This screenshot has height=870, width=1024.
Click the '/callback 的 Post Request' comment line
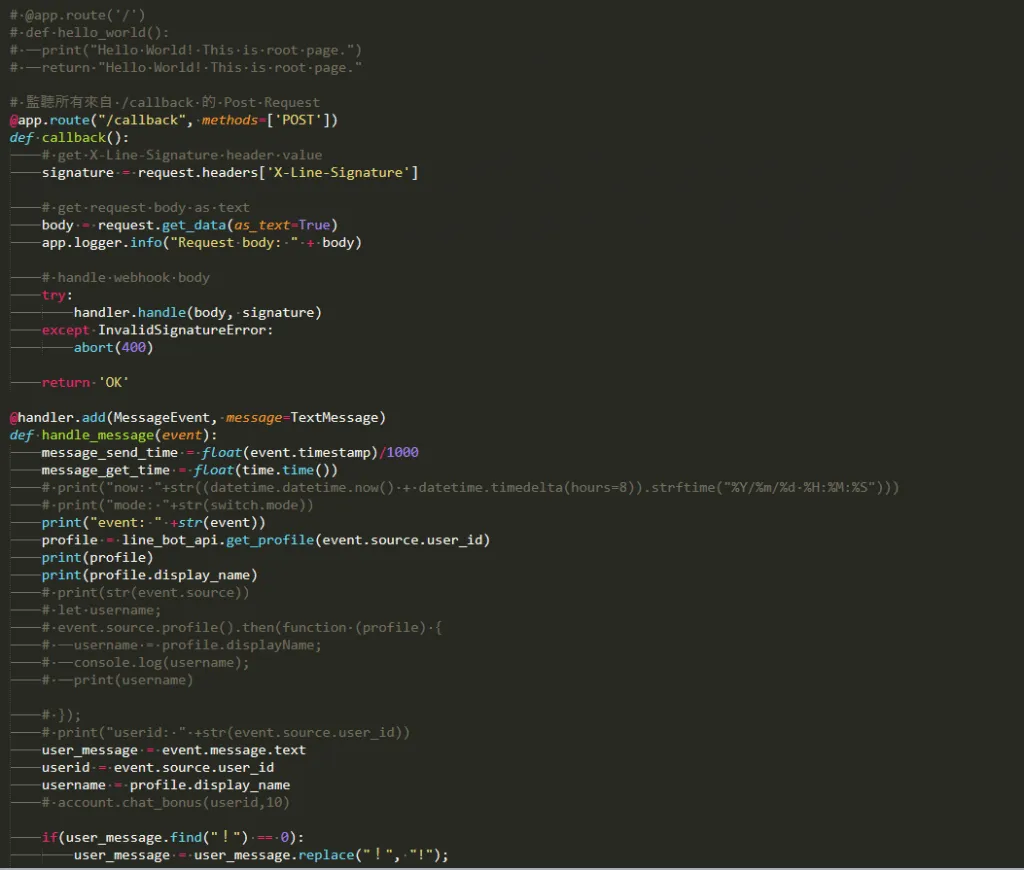tap(165, 103)
